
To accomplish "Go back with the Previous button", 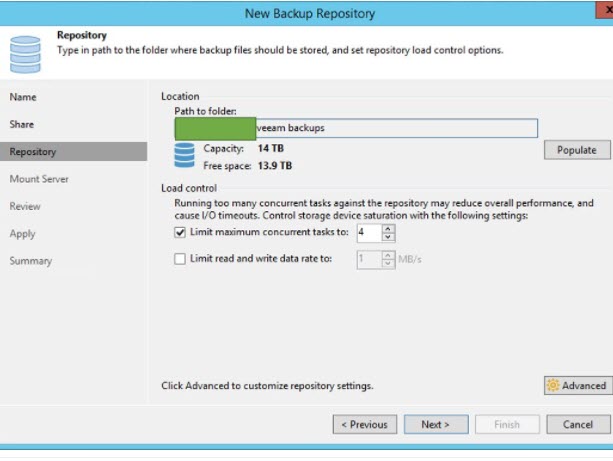I will (x=364, y=424).
